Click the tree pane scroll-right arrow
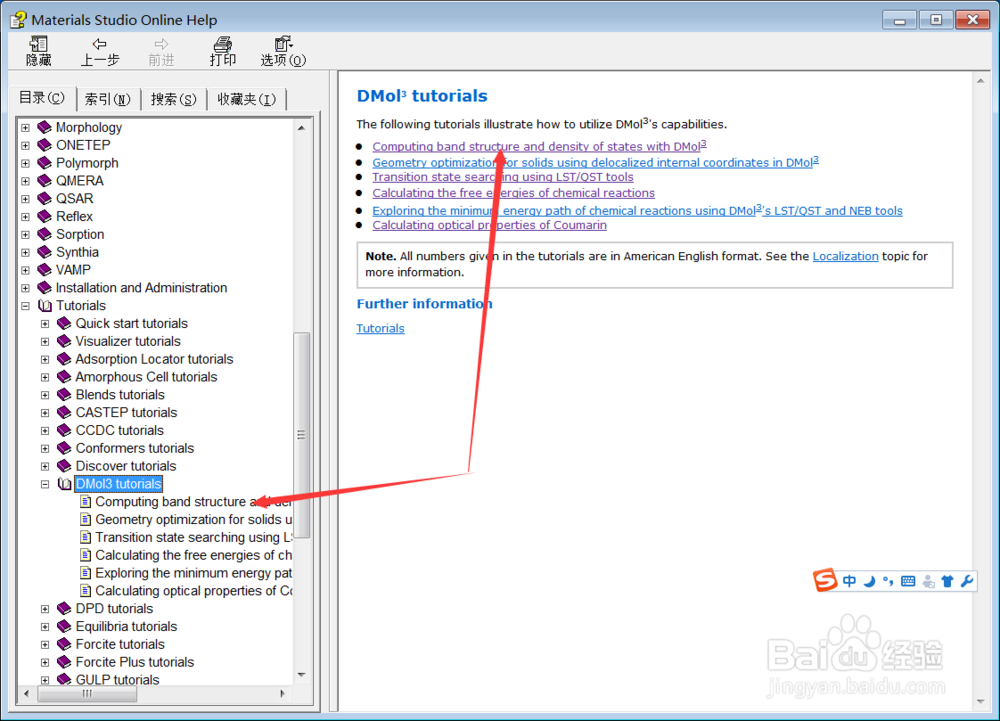1000x721 pixels. pos(283,694)
